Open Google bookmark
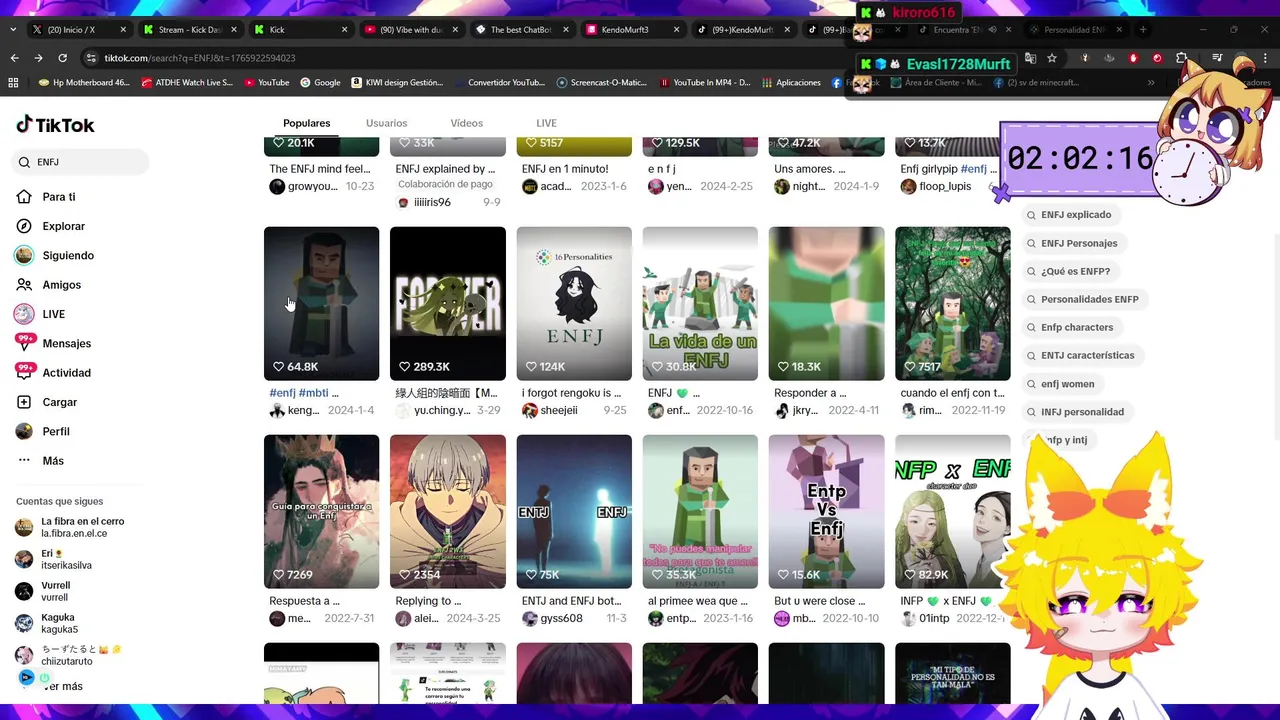 pos(320,83)
